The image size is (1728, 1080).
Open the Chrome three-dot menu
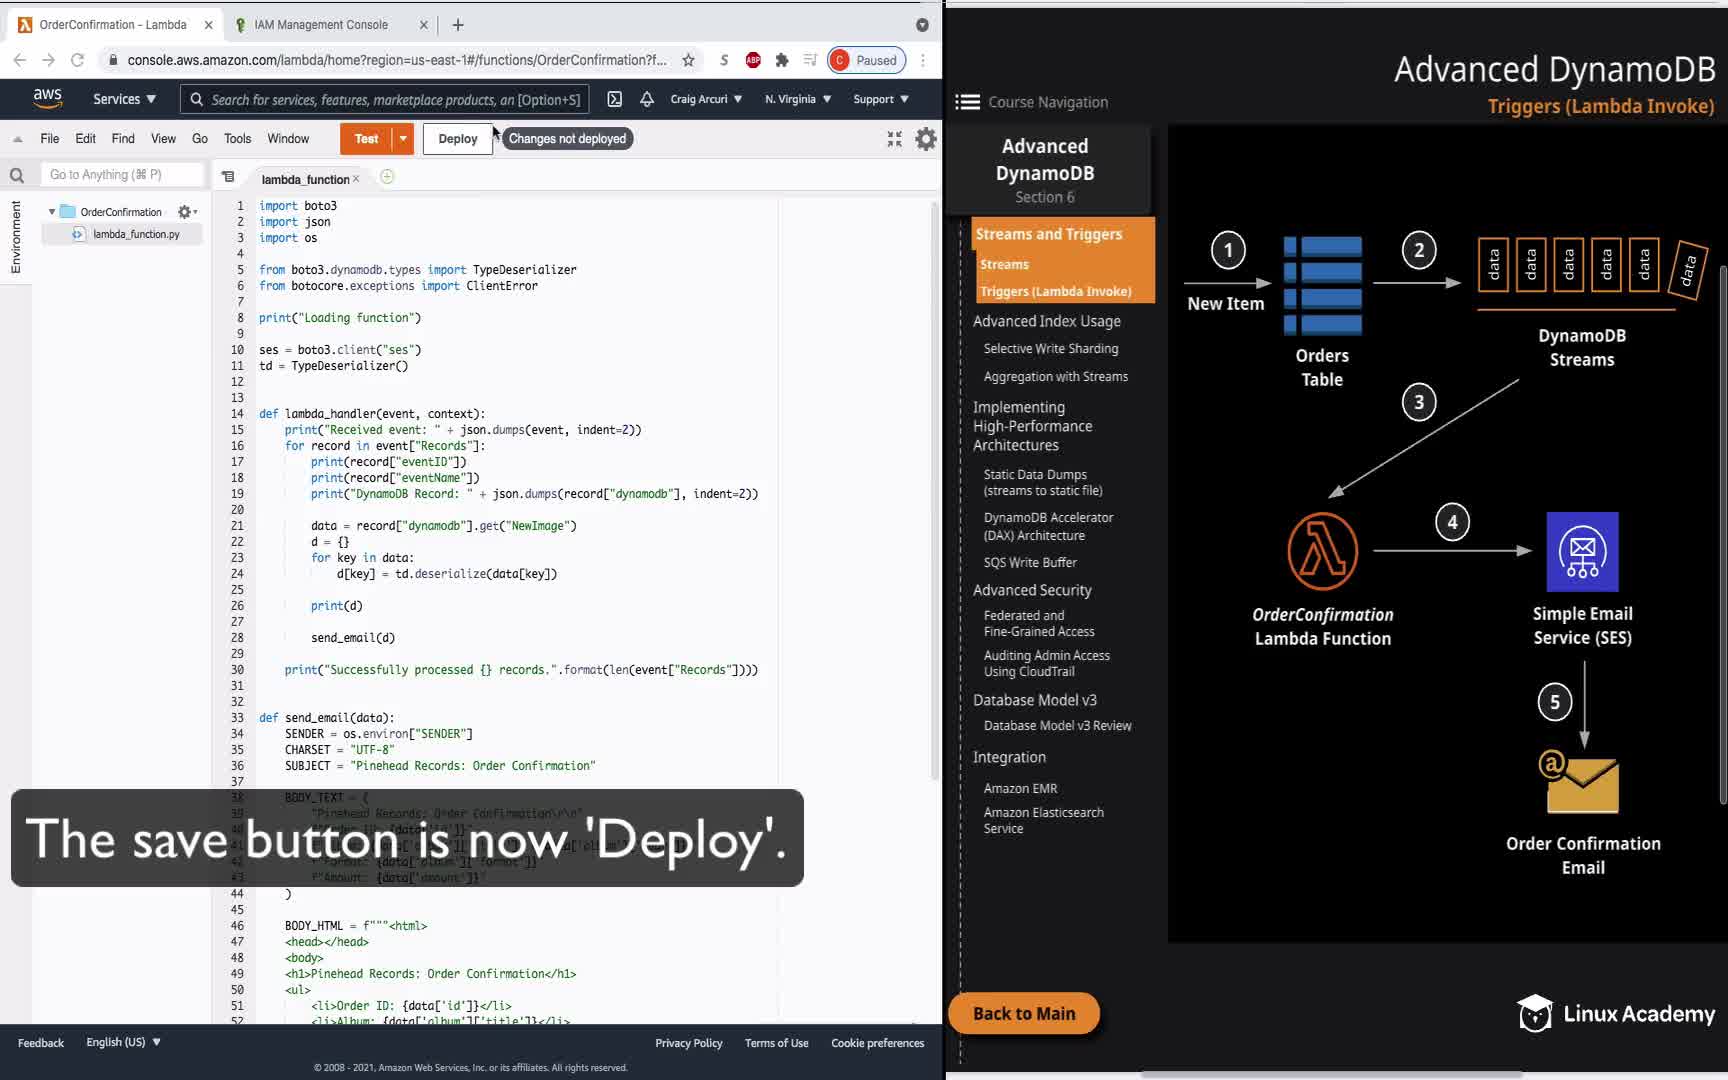click(923, 60)
